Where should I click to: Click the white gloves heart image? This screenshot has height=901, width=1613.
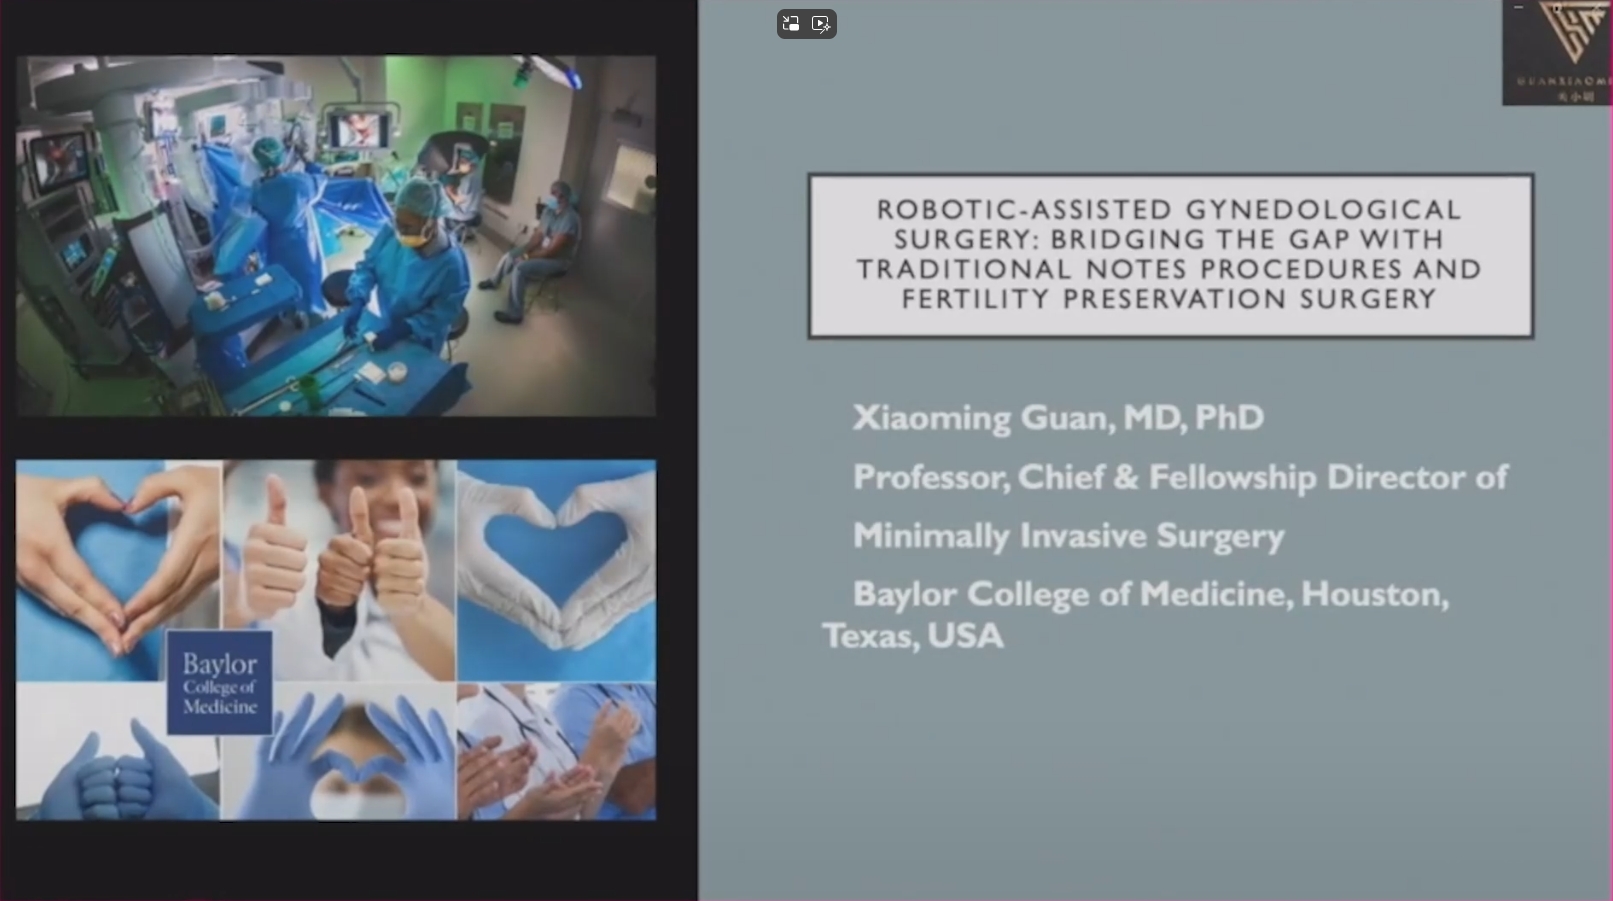[556, 570]
